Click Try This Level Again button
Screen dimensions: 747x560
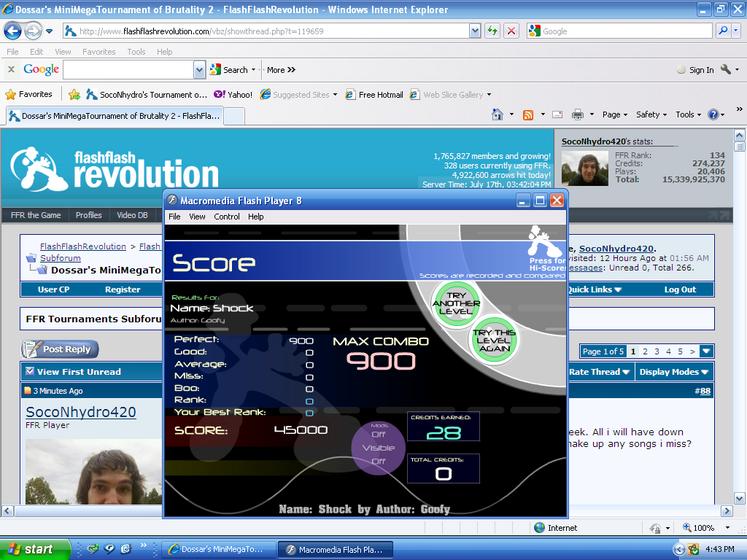pos(494,340)
